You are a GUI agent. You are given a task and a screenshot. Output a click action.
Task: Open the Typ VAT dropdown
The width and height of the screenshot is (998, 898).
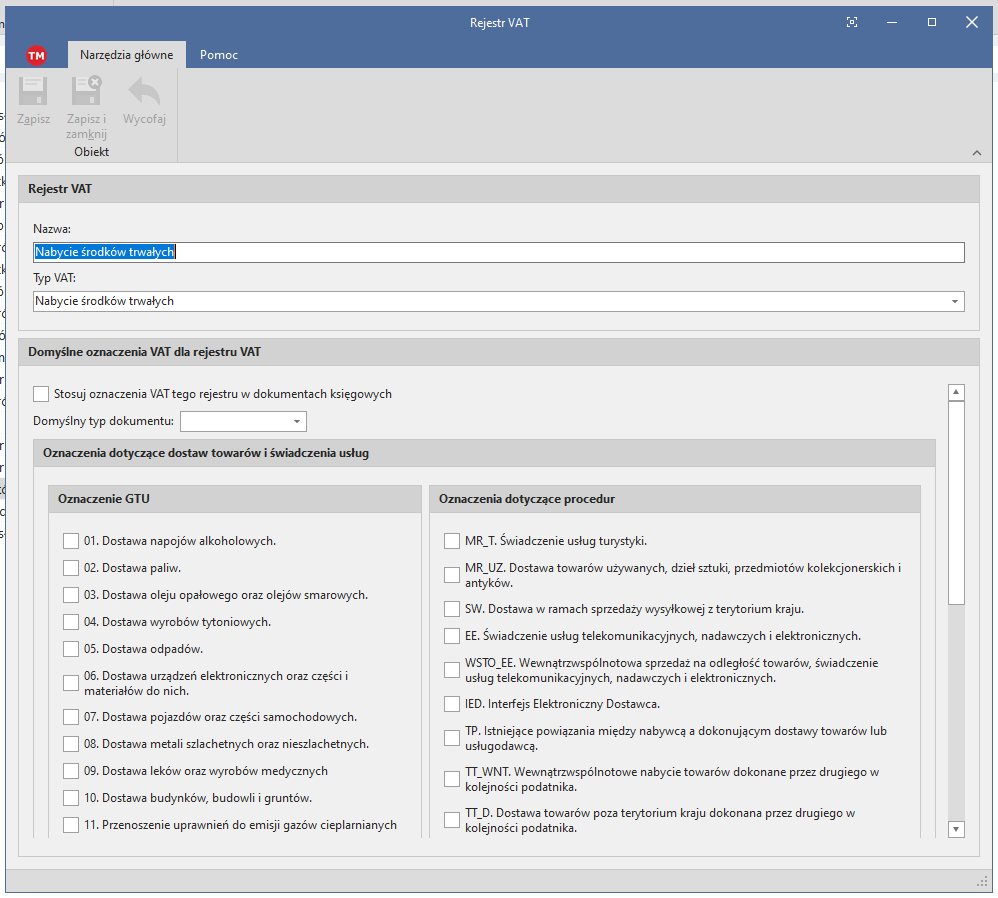pos(955,301)
